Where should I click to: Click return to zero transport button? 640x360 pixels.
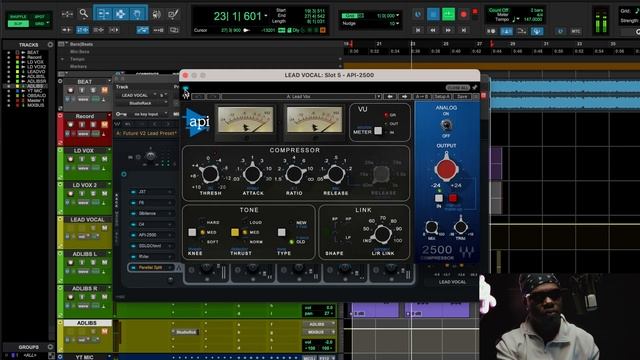tap(418, 30)
